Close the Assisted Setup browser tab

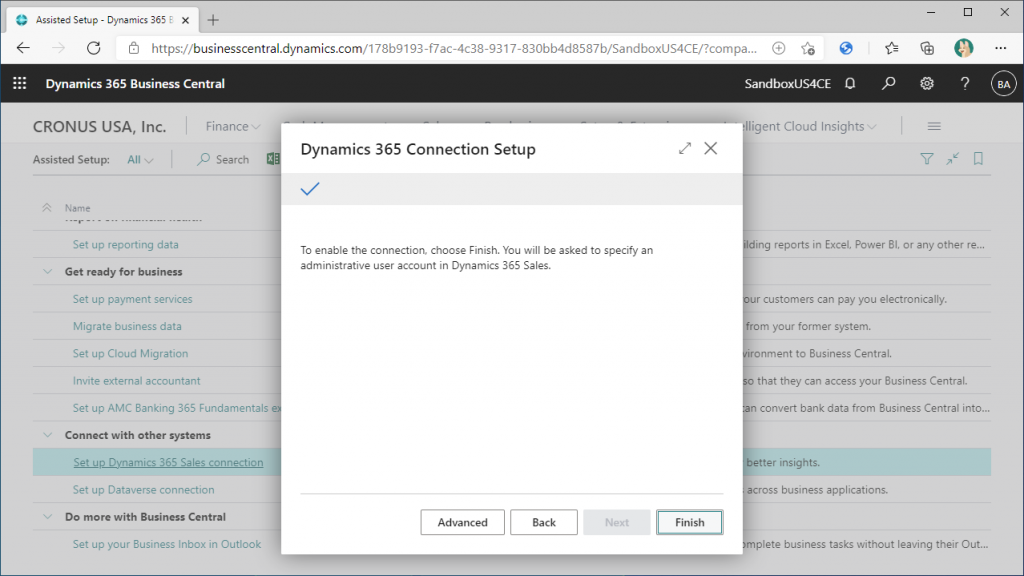pos(185,20)
